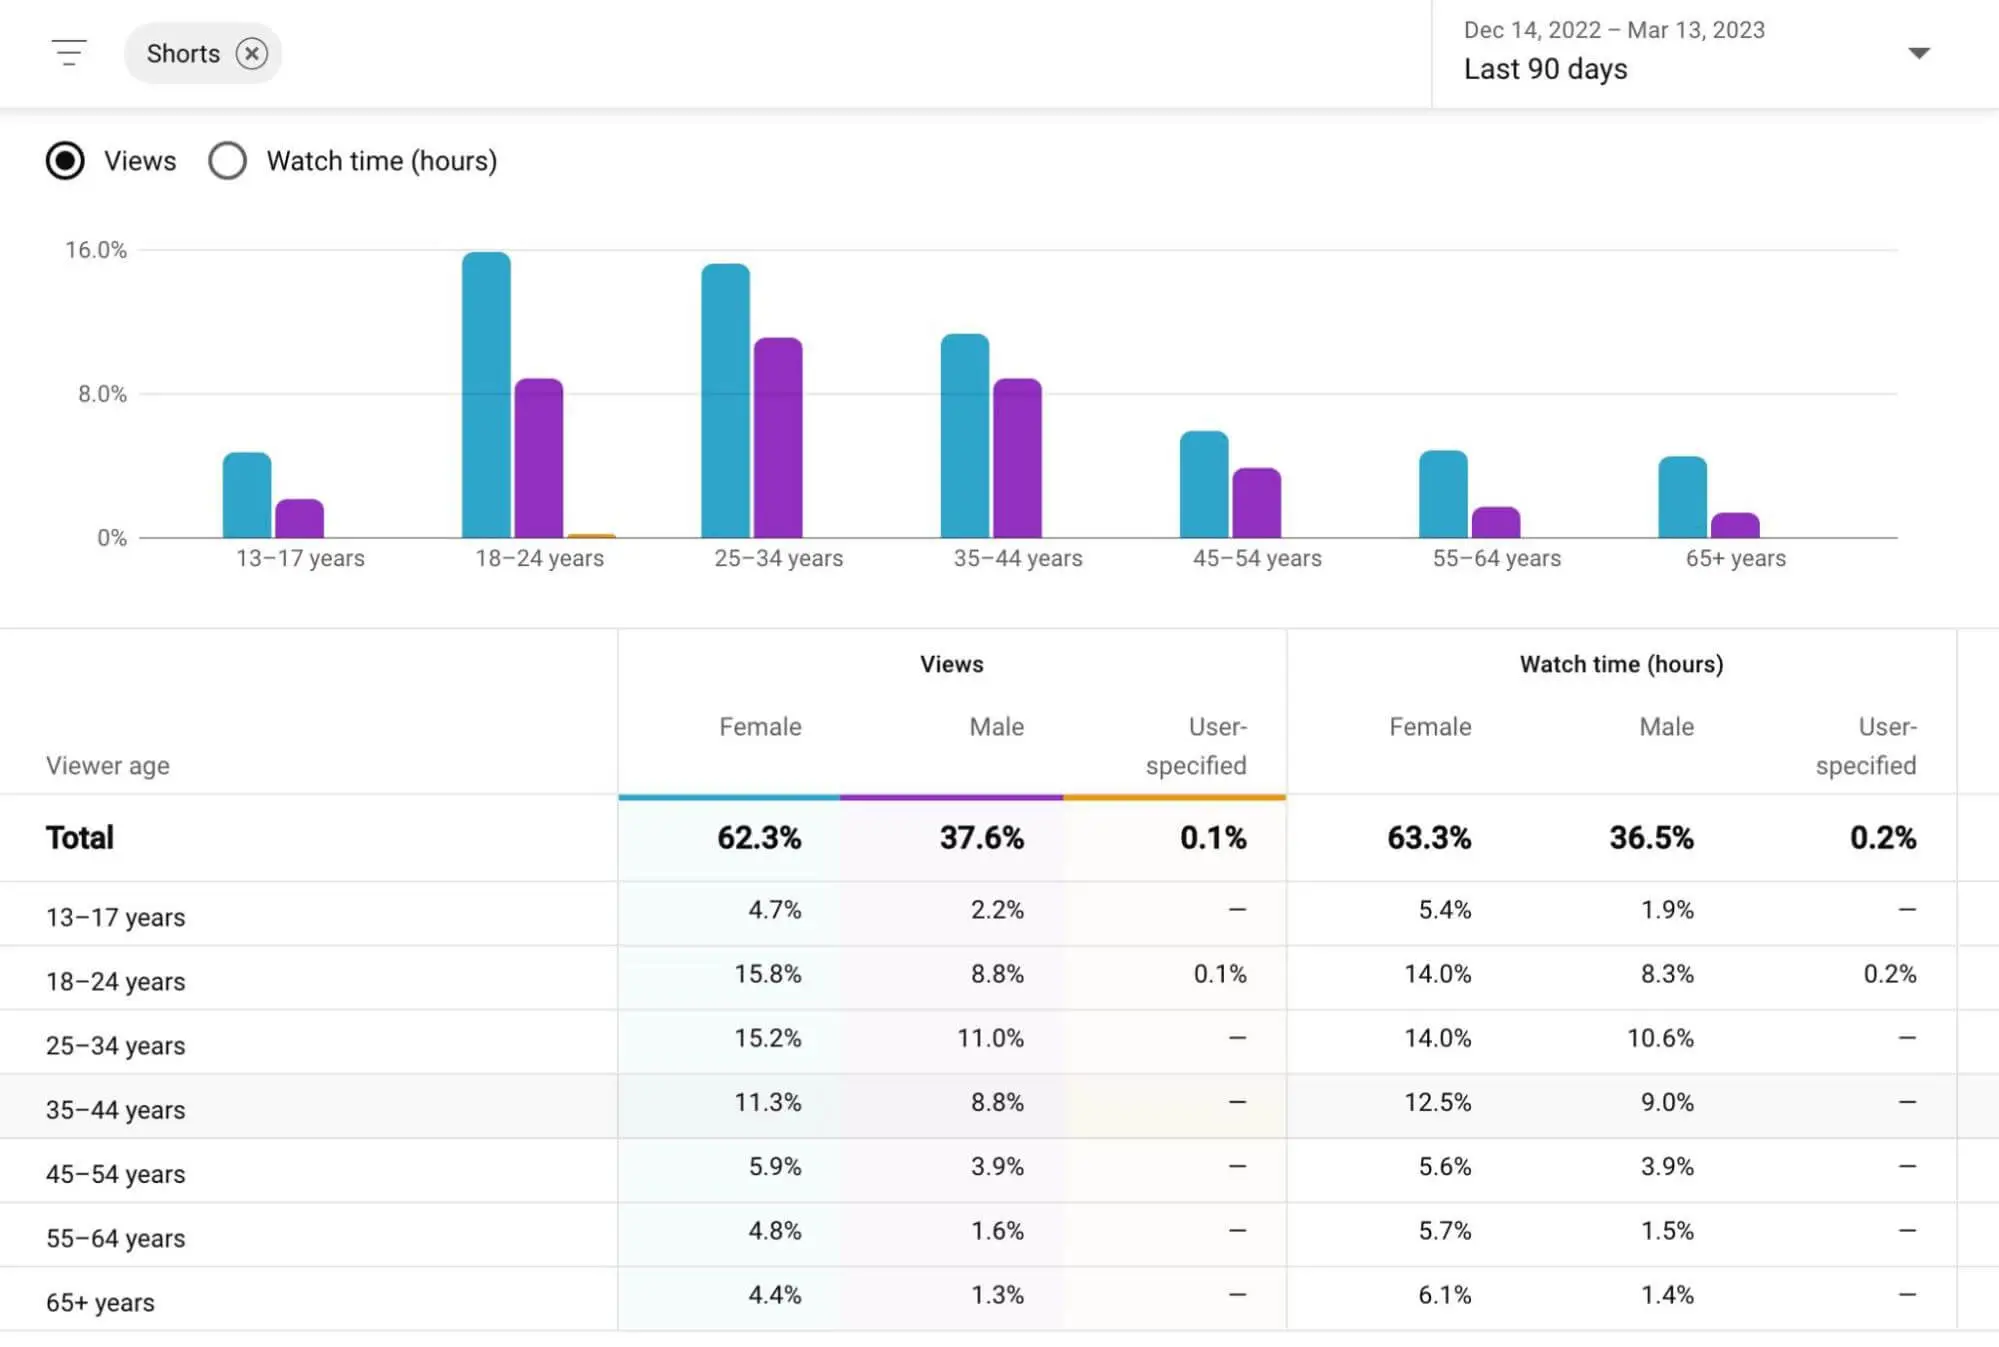Click the Total row bold label
The width and height of the screenshot is (1999, 1347).
[x=78, y=837]
